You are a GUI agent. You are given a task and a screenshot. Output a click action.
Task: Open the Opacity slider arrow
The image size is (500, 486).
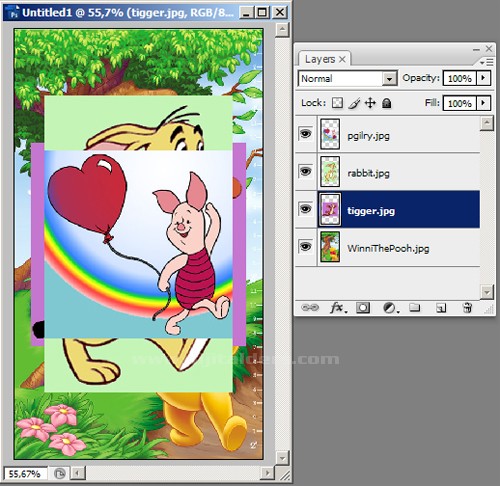[x=483, y=78]
